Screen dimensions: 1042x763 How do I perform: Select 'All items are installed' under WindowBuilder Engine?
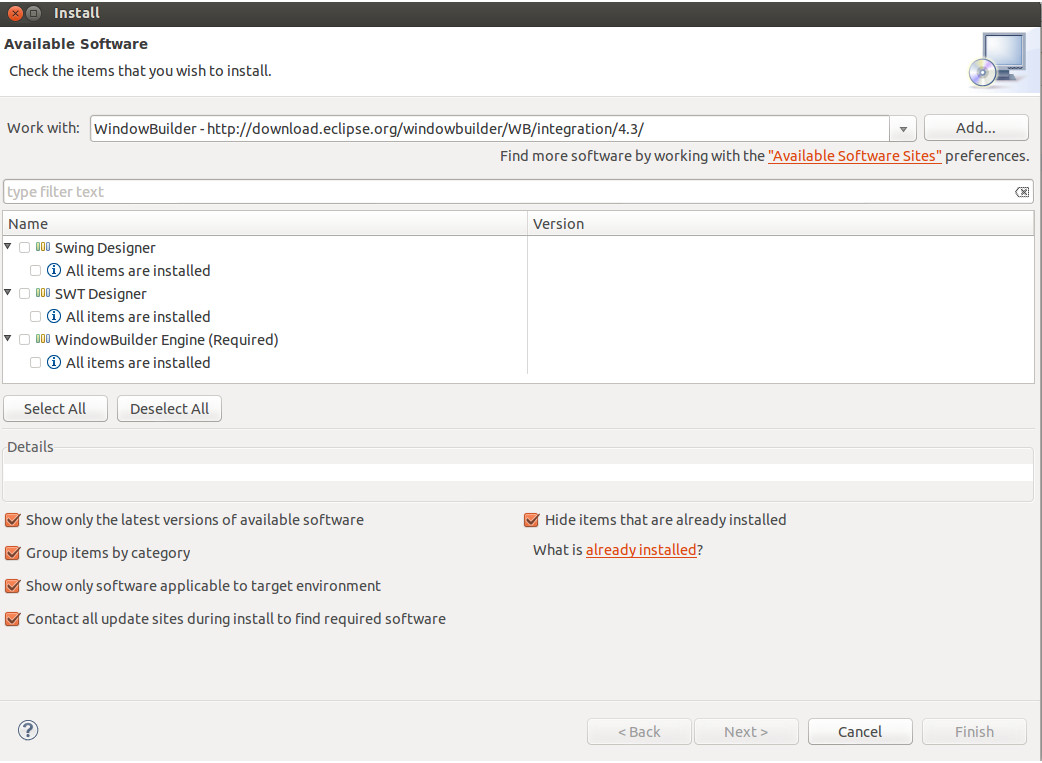click(138, 362)
